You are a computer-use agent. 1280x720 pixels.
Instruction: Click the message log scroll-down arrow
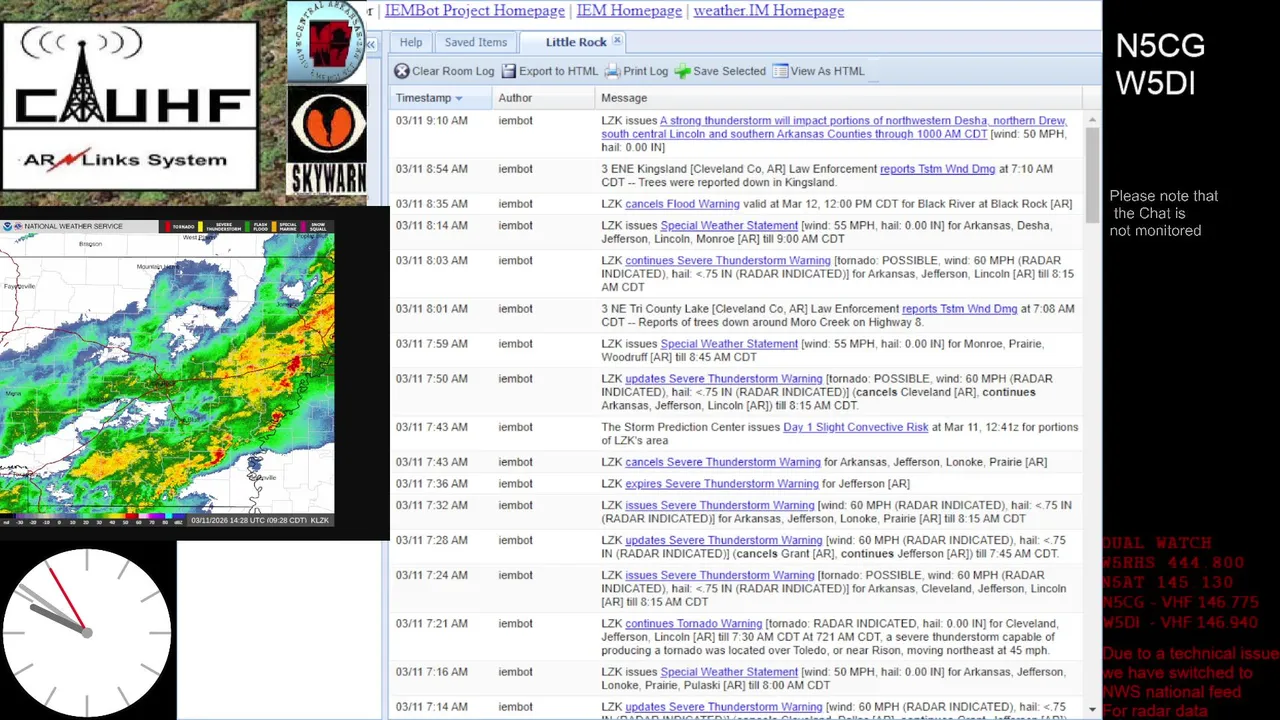pyautogui.click(x=1092, y=709)
